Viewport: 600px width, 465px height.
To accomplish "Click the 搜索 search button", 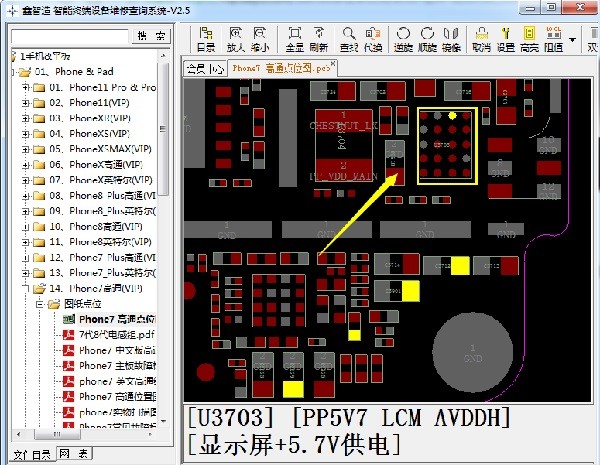I will pyautogui.click(x=152, y=36).
